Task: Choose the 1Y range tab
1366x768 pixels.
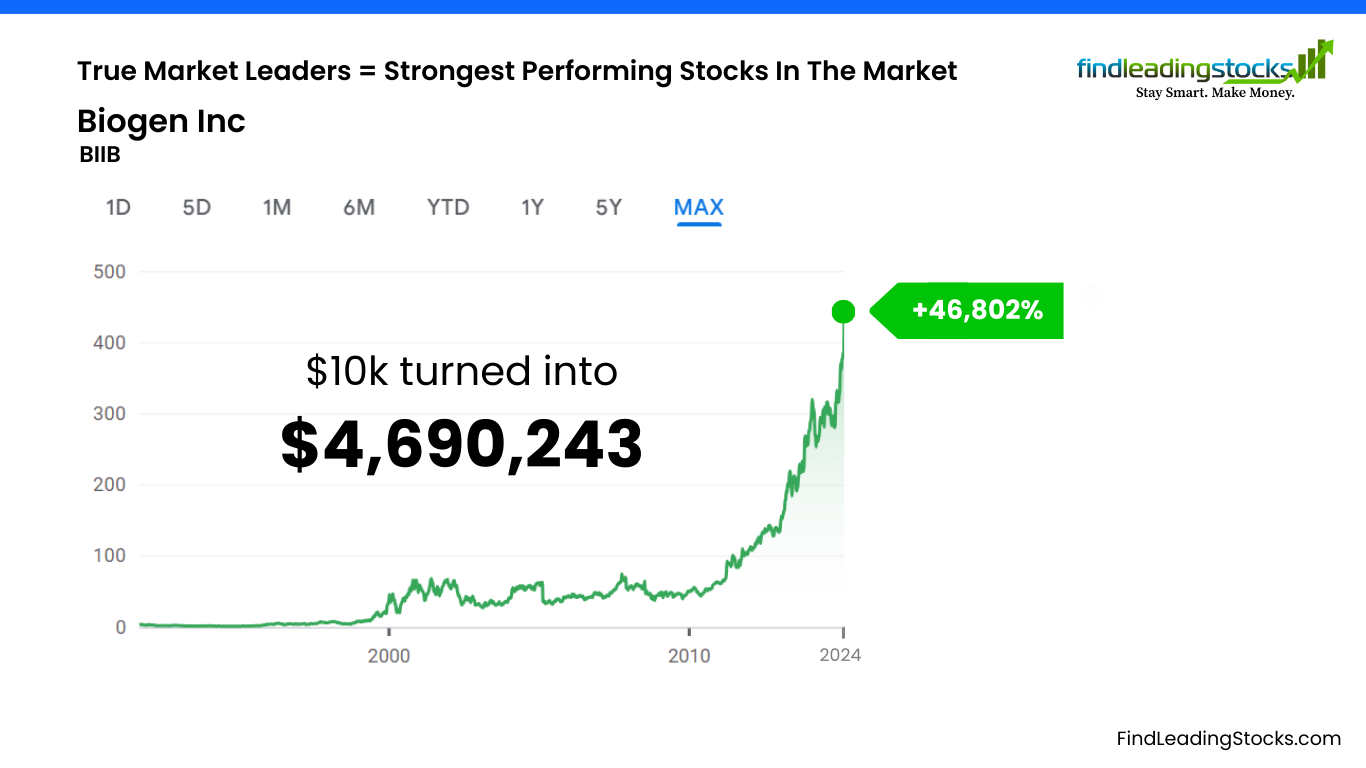Action: pos(532,207)
